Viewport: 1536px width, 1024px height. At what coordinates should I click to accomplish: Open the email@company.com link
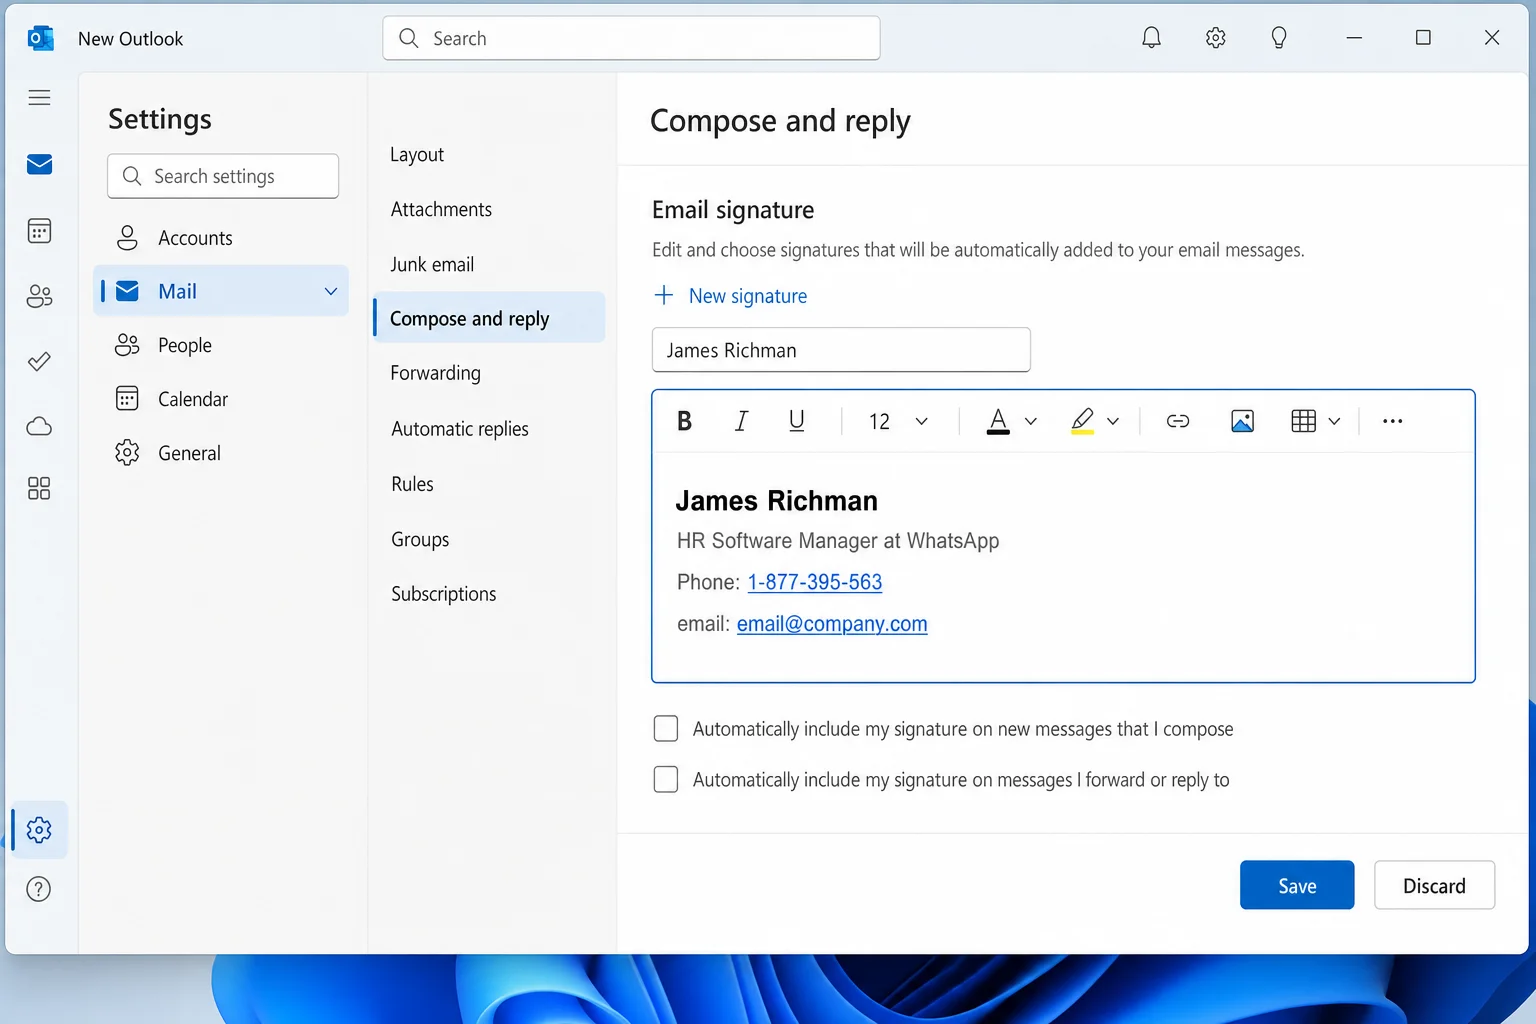coord(832,624)
